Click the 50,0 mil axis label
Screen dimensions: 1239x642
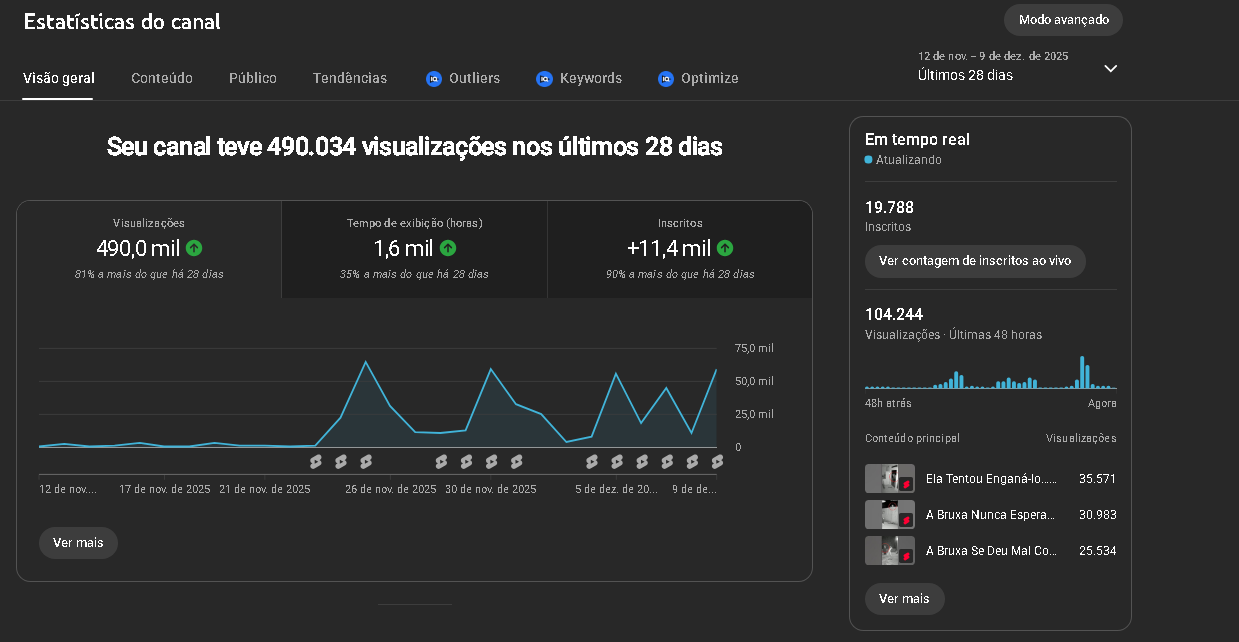coord(754,381)
